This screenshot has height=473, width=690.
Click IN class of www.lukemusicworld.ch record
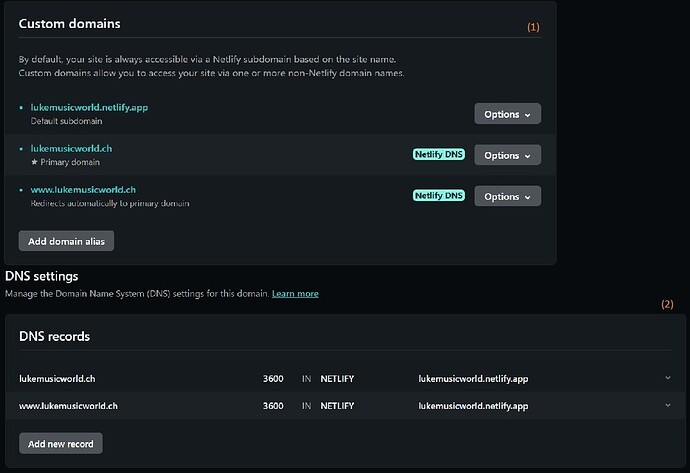click(306, 406)
